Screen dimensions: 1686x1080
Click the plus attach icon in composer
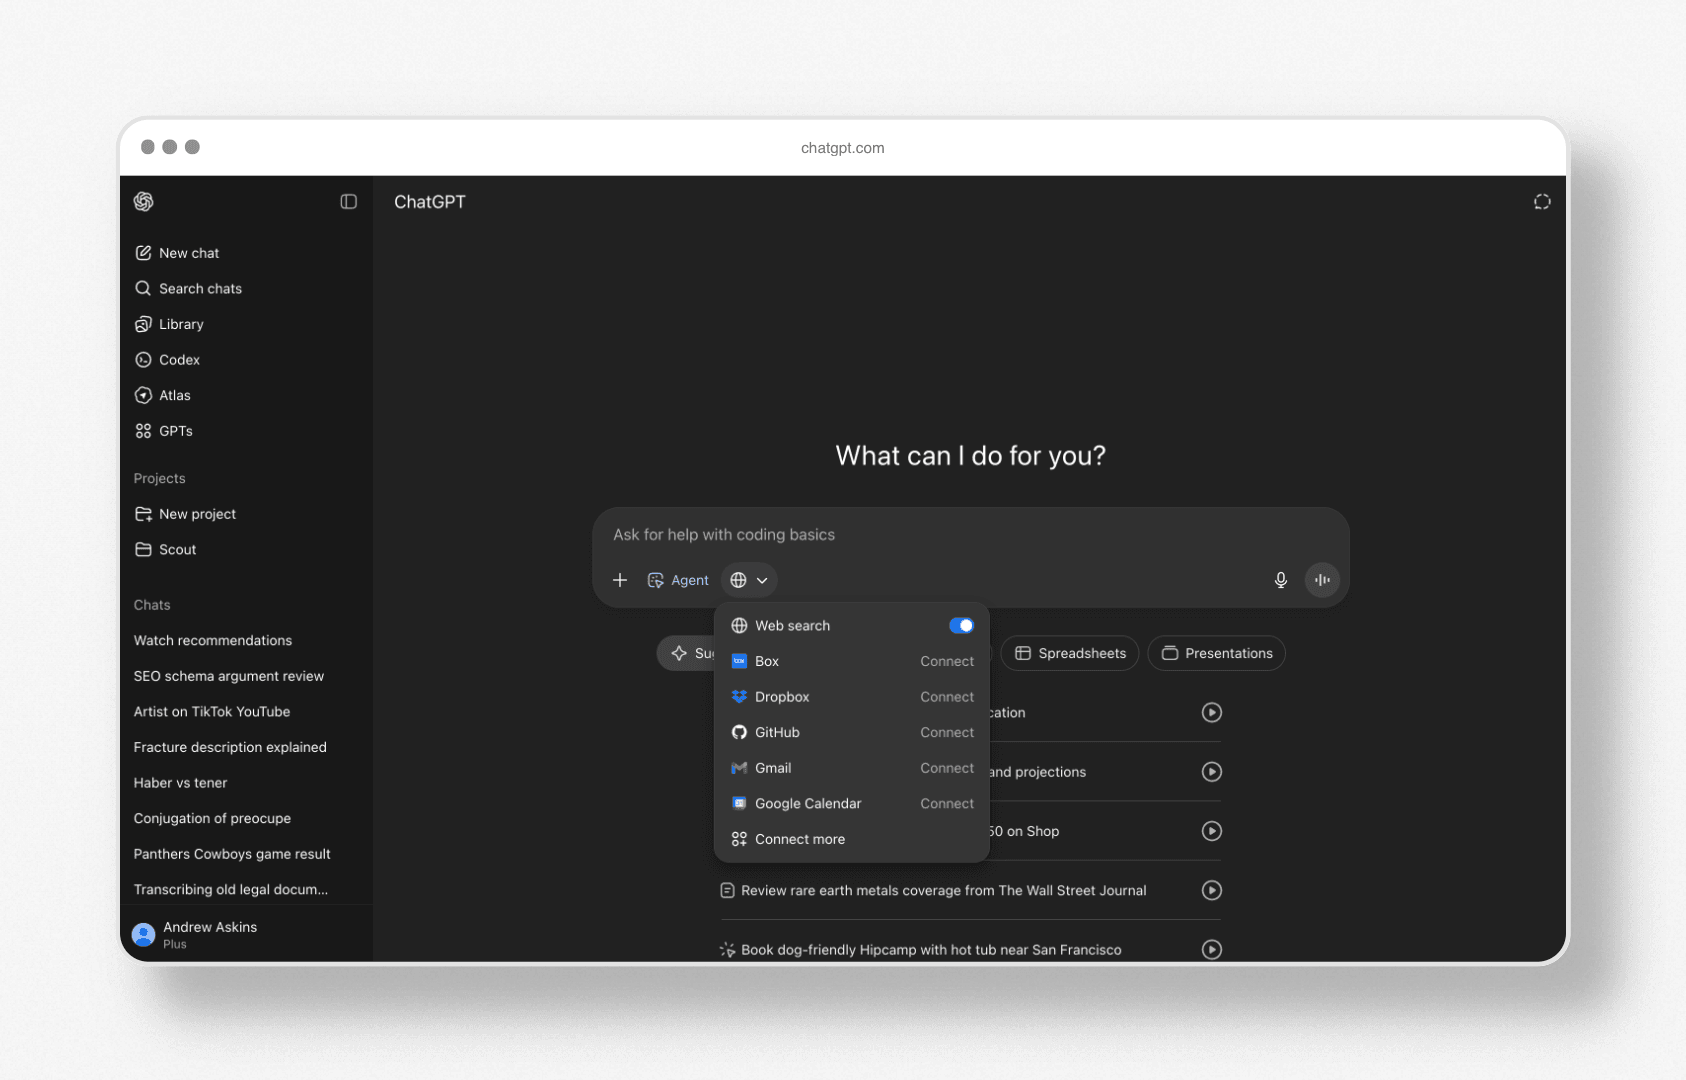(x=620, y=580)
